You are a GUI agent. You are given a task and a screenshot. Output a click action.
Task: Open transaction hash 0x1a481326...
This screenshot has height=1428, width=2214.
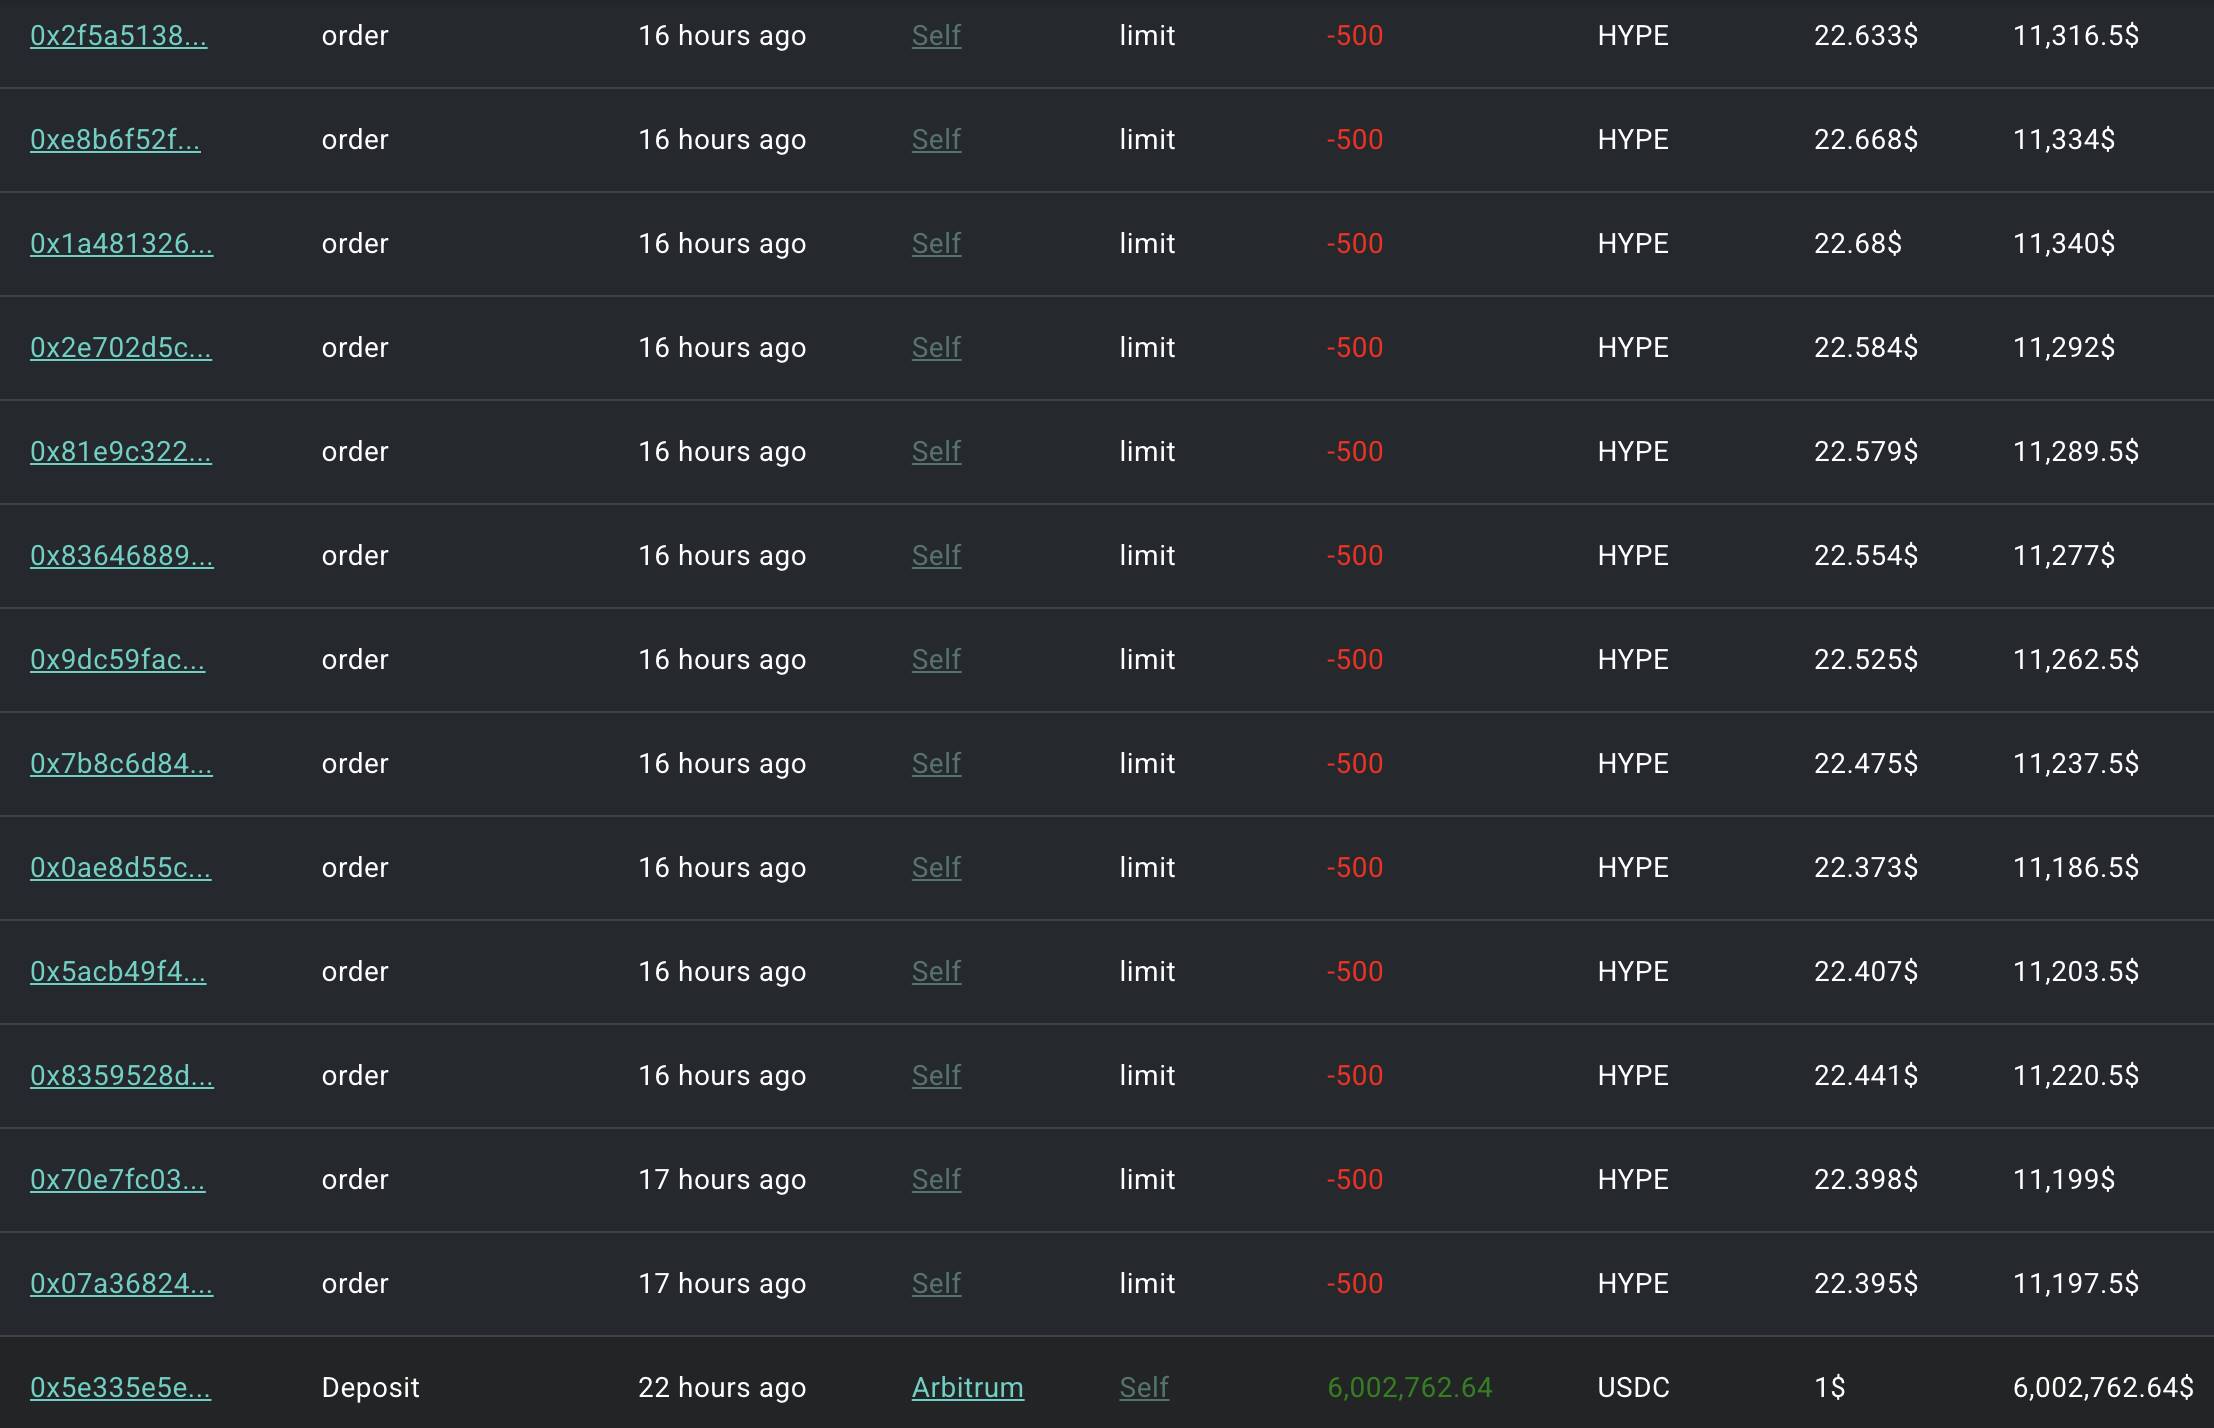coord(121,244)
